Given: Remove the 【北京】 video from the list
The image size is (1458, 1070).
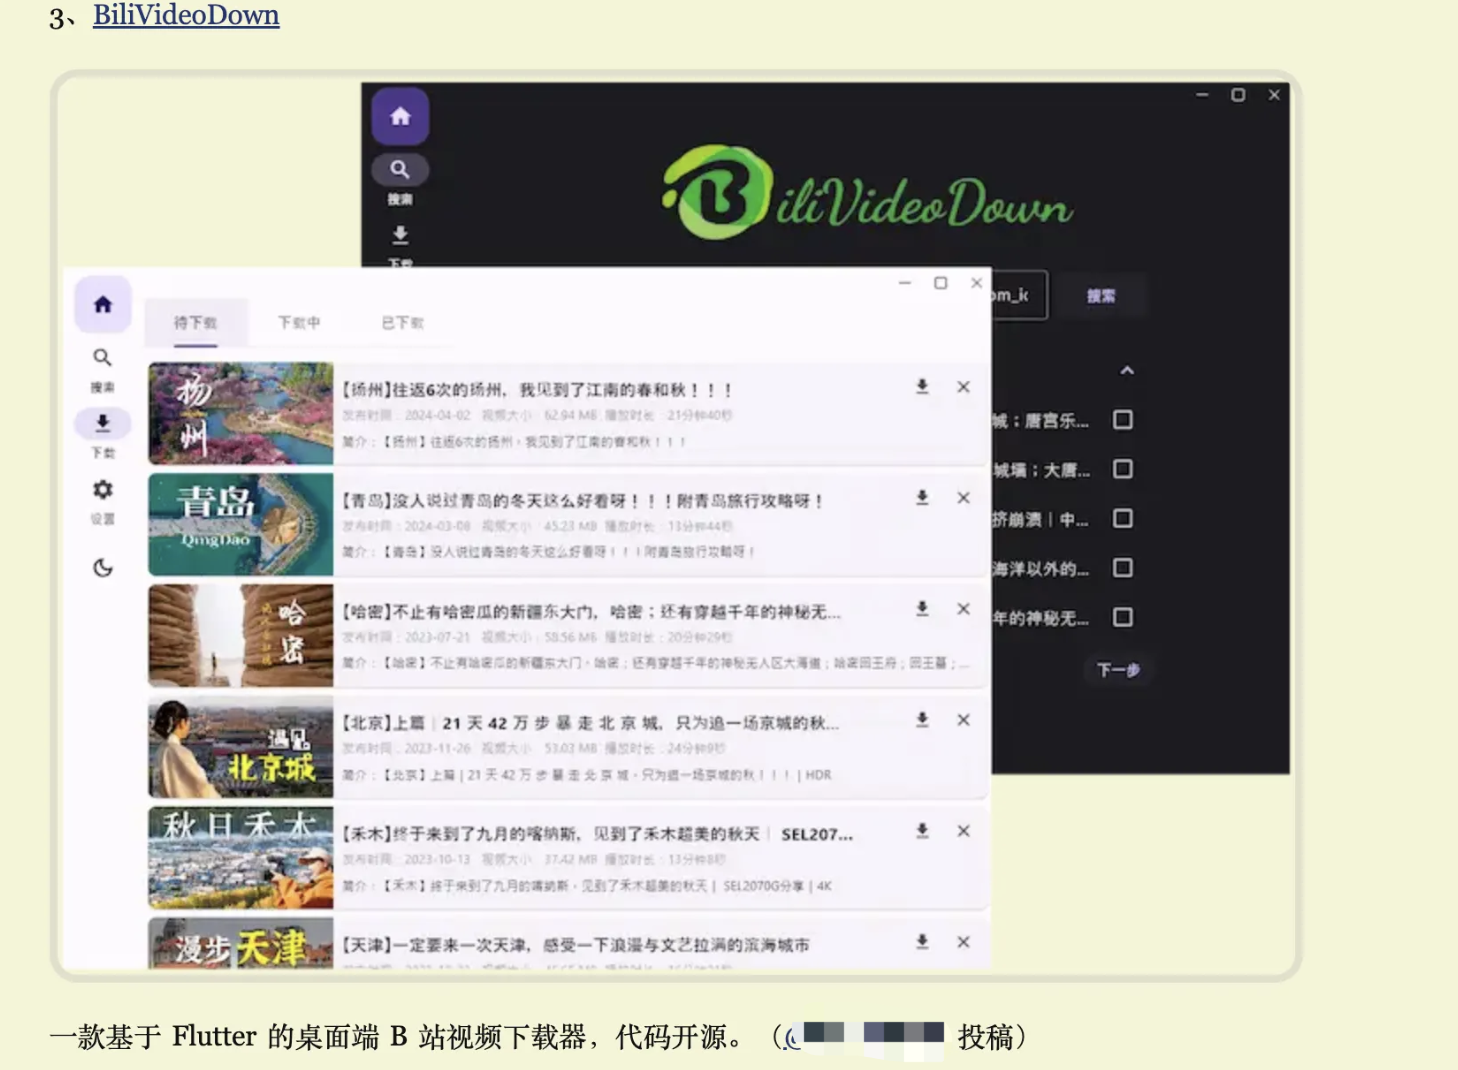Looking at the screenshot, I should 963,720.
